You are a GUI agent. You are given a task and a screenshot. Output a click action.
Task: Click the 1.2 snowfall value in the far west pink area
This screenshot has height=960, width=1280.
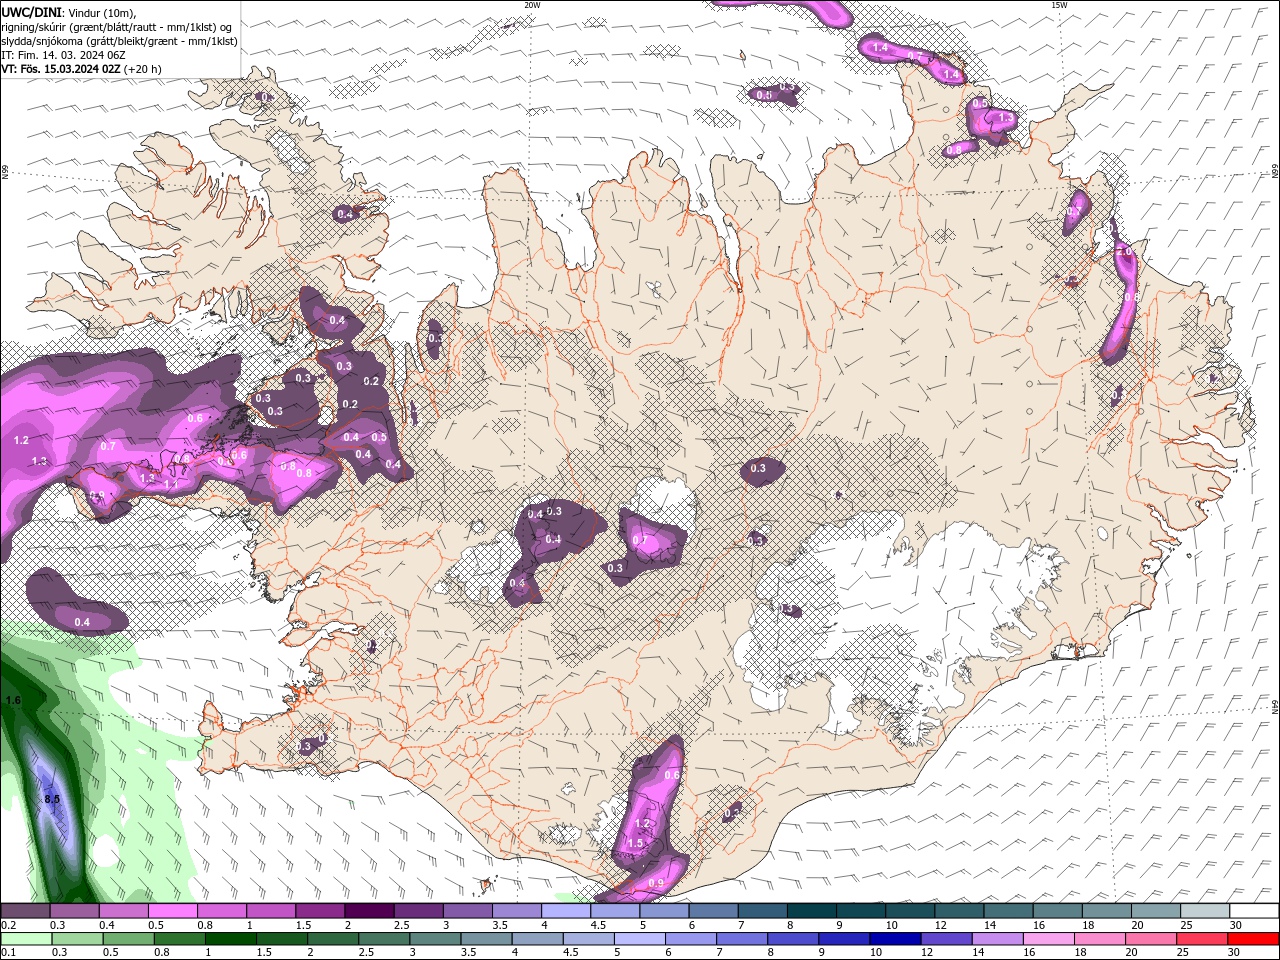coord(21,440)
